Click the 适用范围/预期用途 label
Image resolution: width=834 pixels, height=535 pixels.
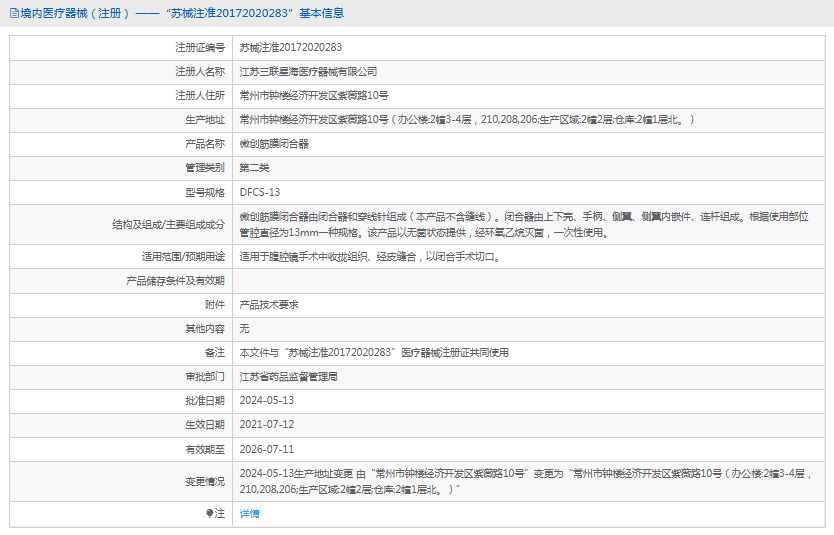(x=183, y=257)
